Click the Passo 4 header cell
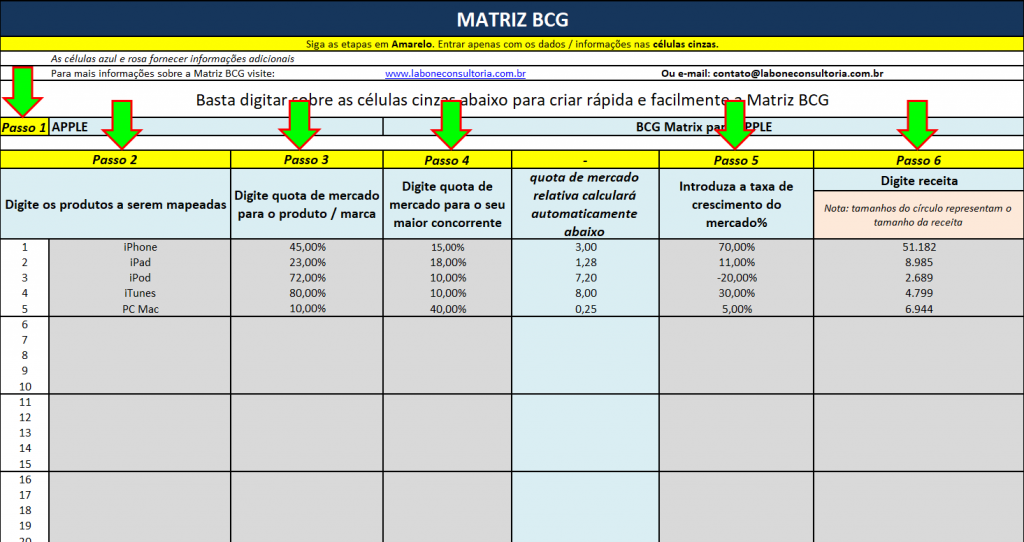This screenshot has width=1024, height=542. click(447, 160)
